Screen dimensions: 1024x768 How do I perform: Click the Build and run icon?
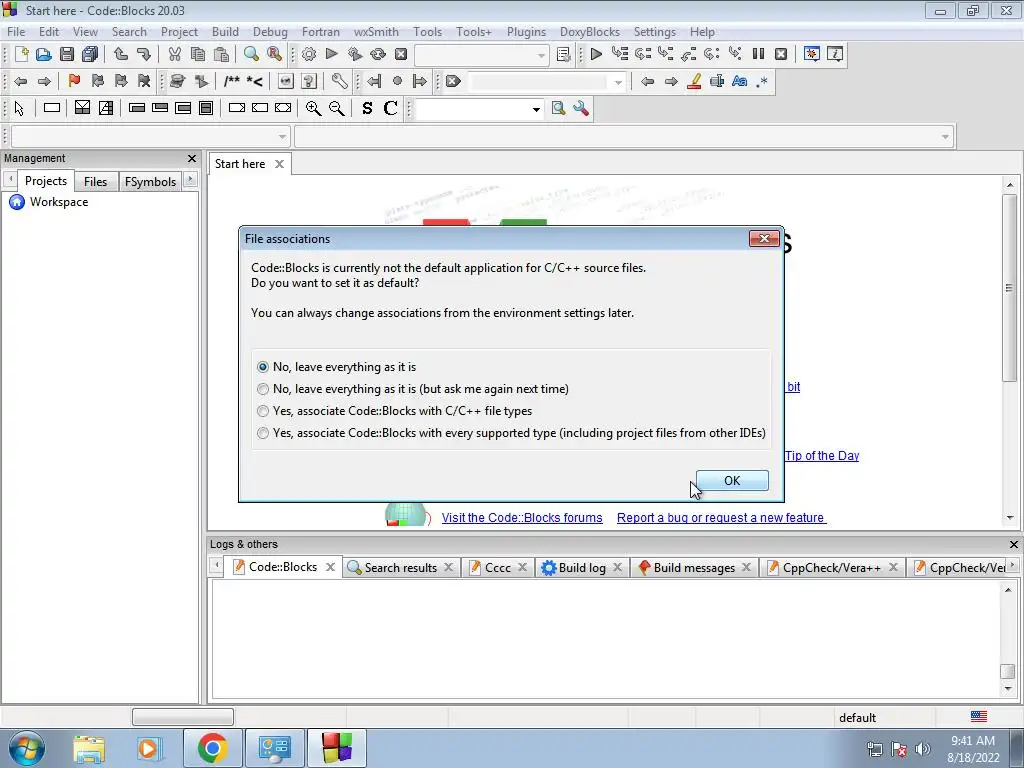coord(355,54)
